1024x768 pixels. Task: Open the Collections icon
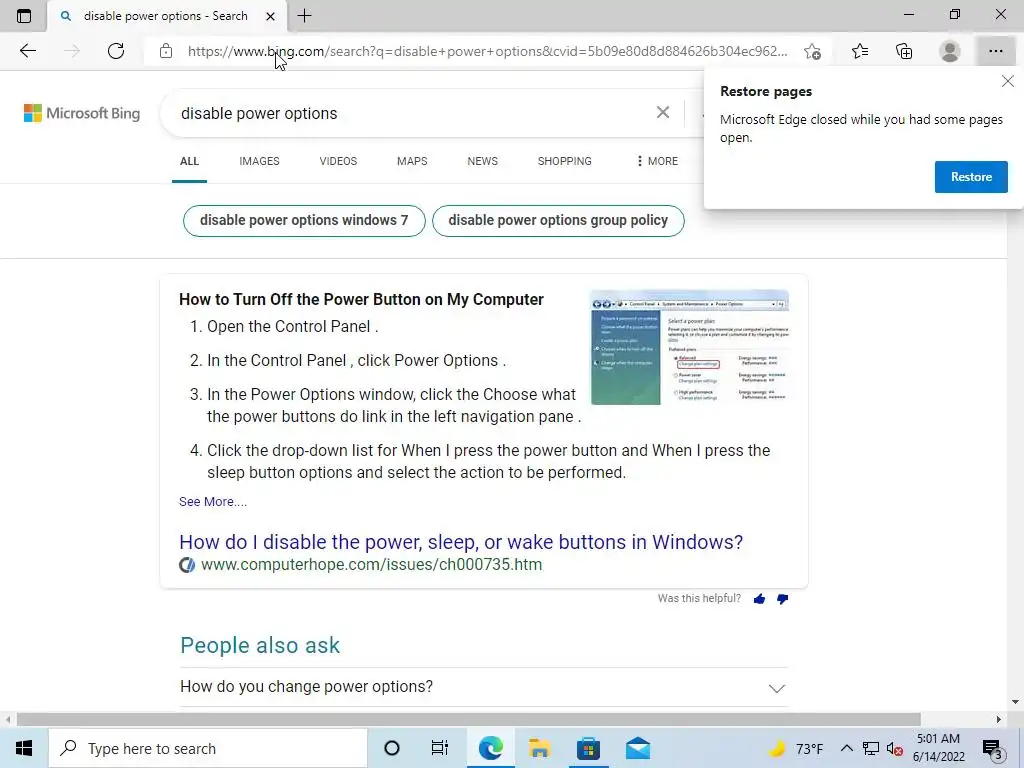[904, 51]
